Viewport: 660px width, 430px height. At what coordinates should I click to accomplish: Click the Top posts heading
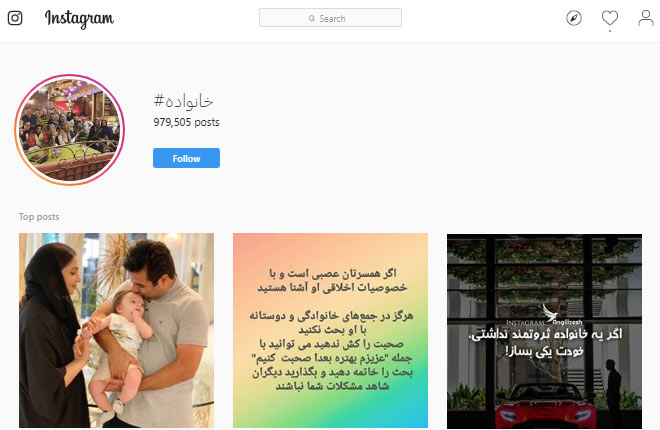point(39,217)
